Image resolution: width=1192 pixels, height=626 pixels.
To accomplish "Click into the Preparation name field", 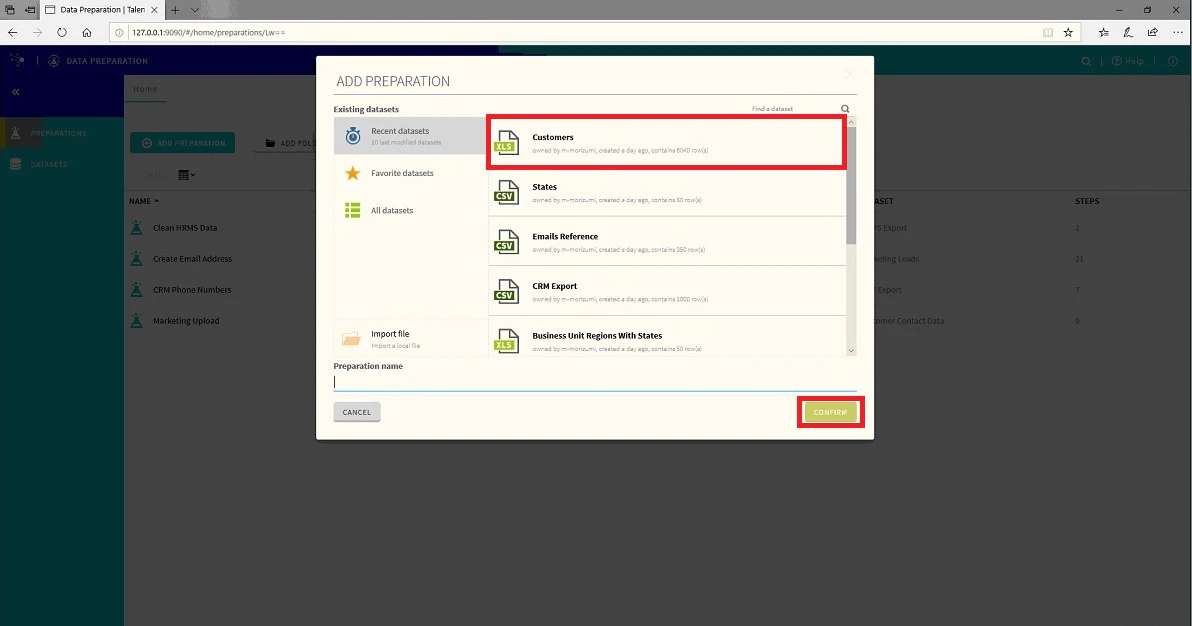I will pos(594,382).
